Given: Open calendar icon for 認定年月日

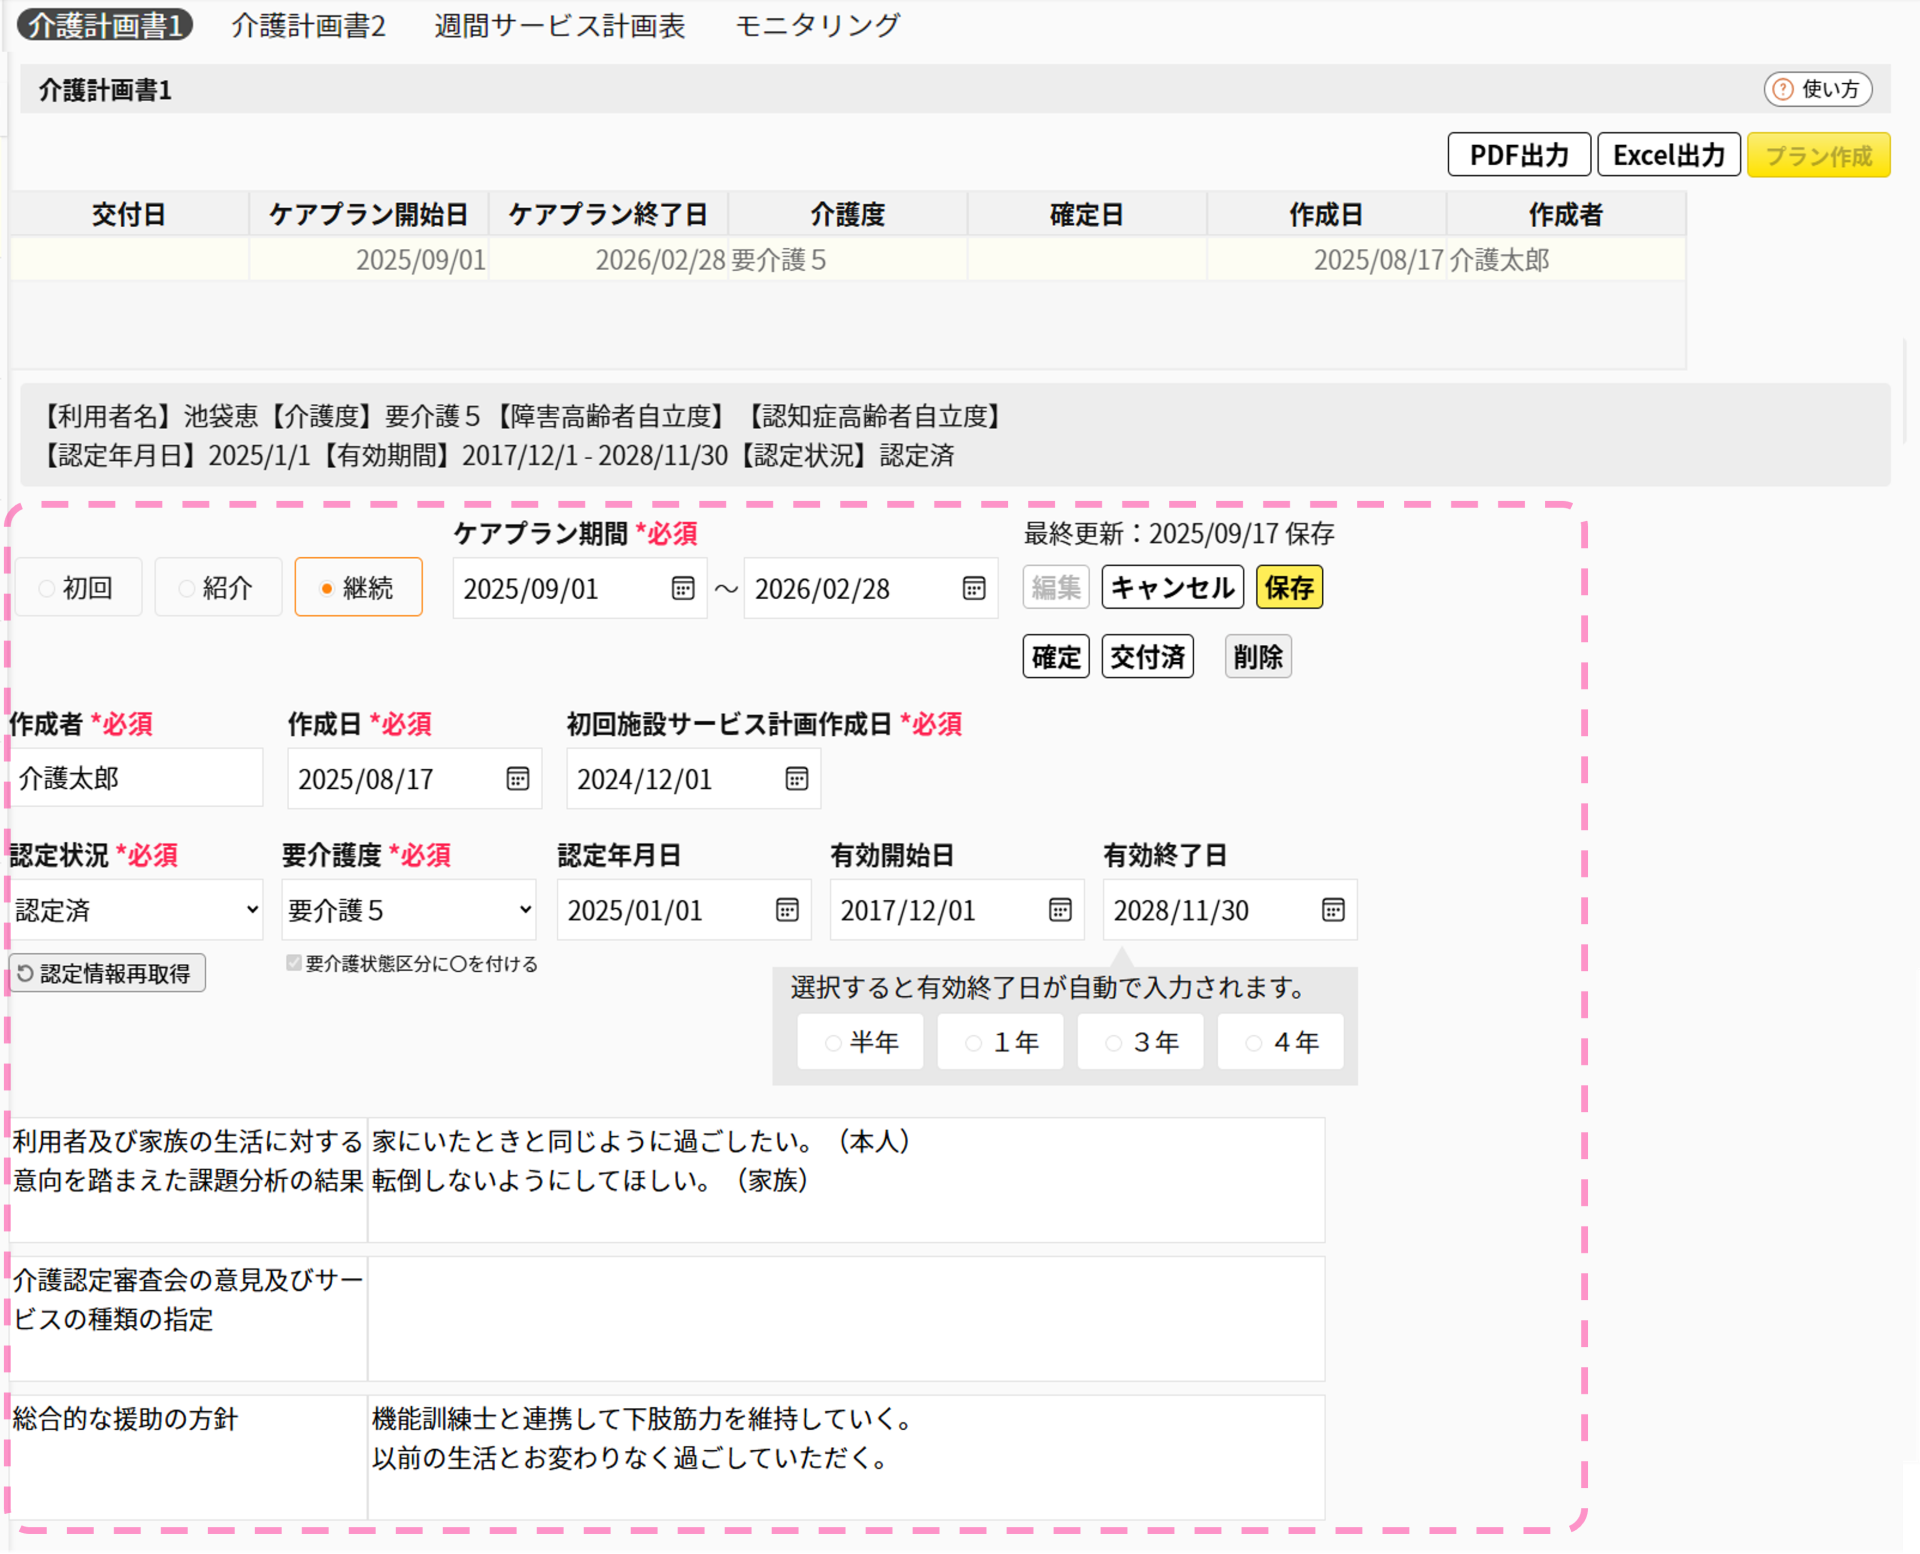Looking at the screenshot, I should click(x=787, y=910).
